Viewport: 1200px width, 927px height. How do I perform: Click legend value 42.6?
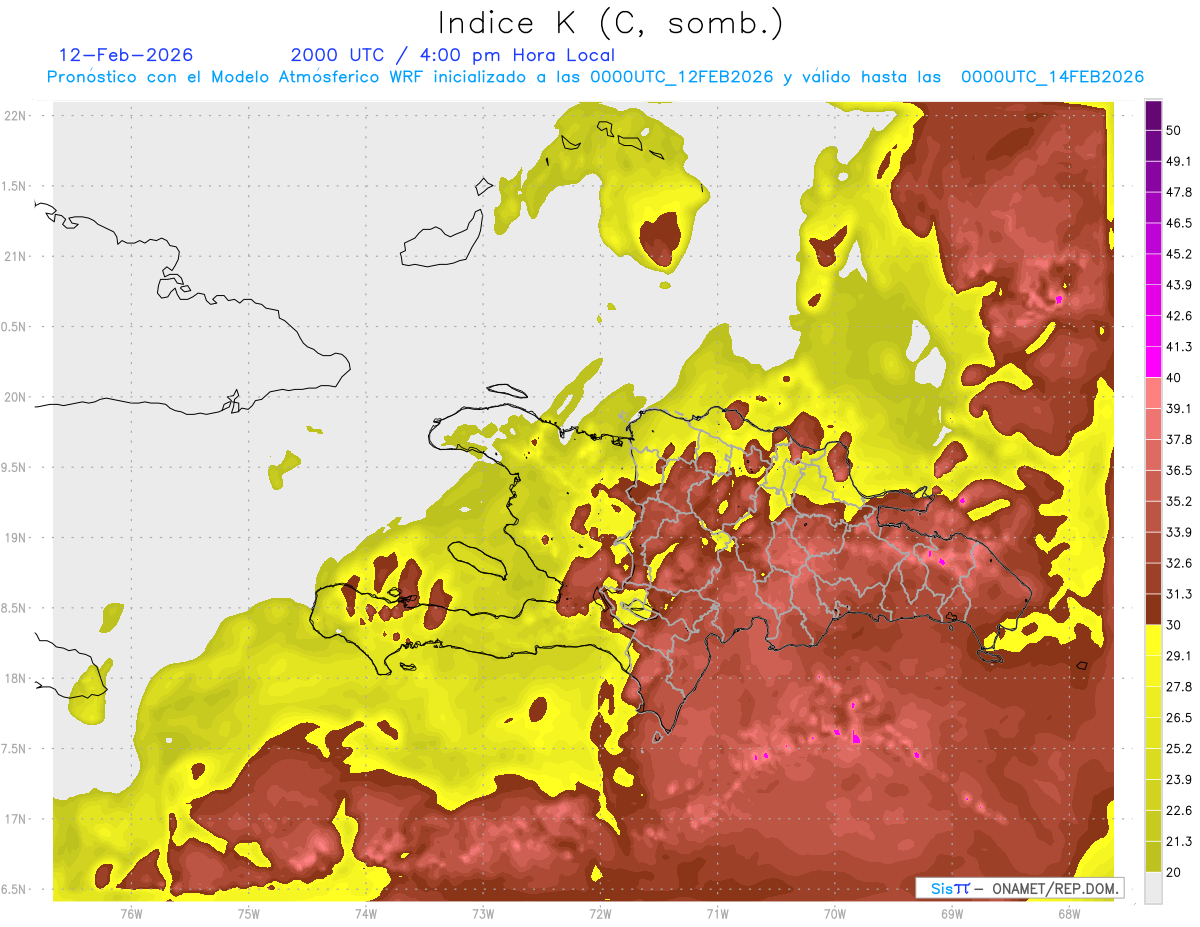1179,316
